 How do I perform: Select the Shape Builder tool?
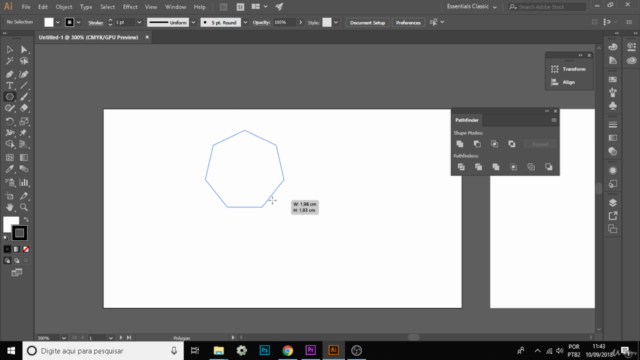[10, 144]
